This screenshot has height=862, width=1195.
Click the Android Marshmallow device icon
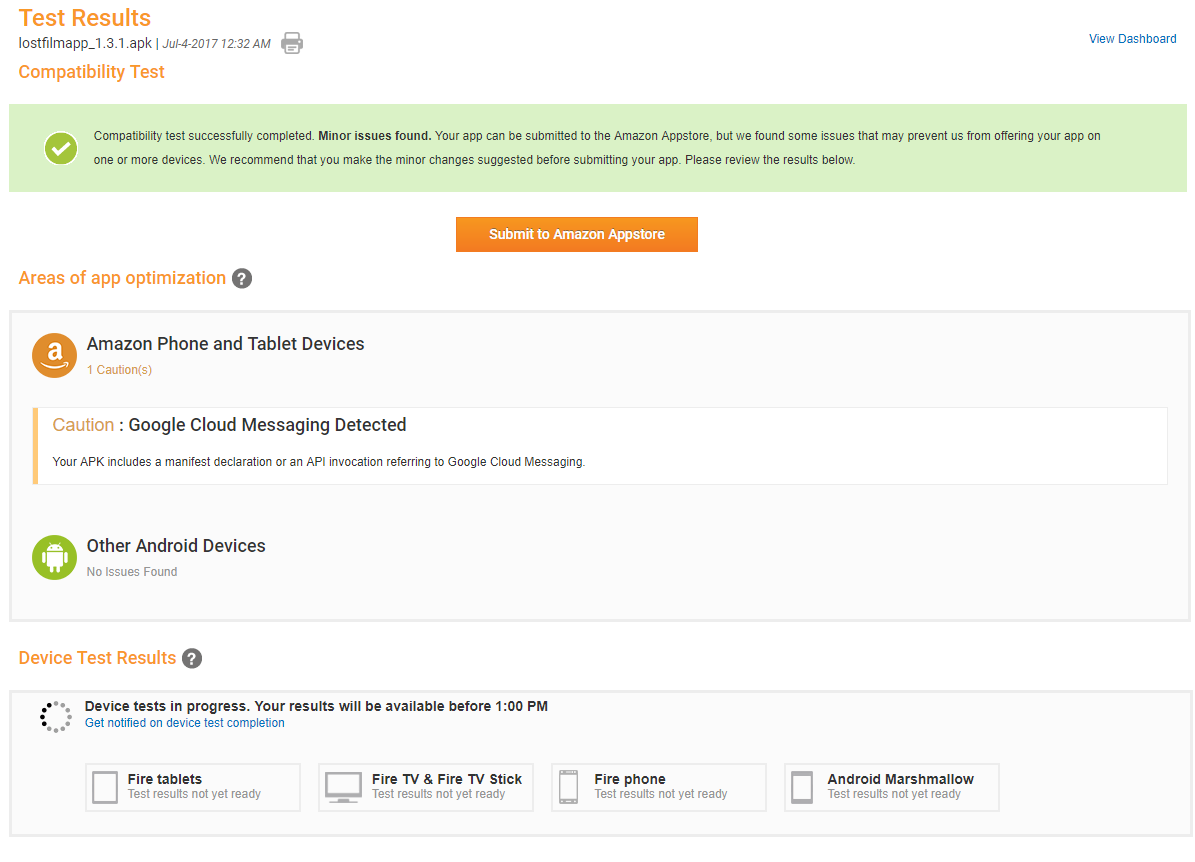802,787
